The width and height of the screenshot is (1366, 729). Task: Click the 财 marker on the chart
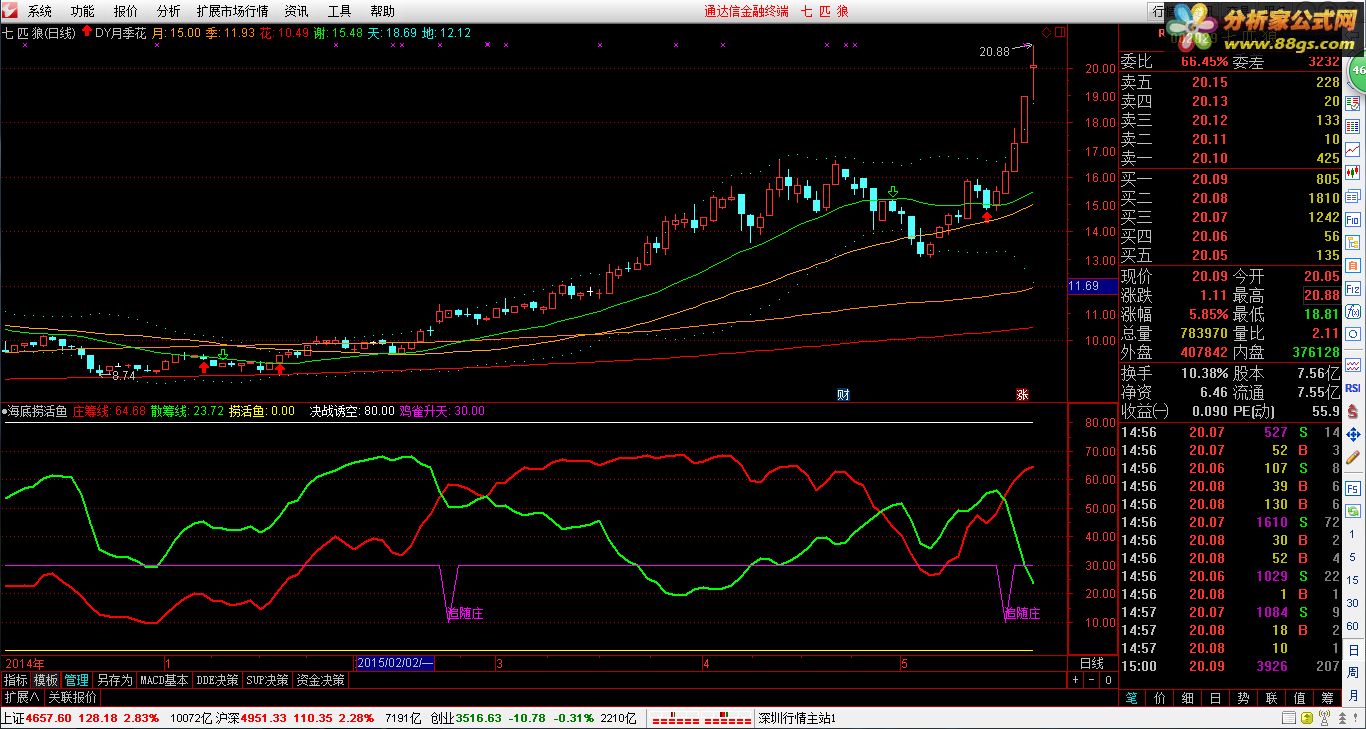(843, 394)
